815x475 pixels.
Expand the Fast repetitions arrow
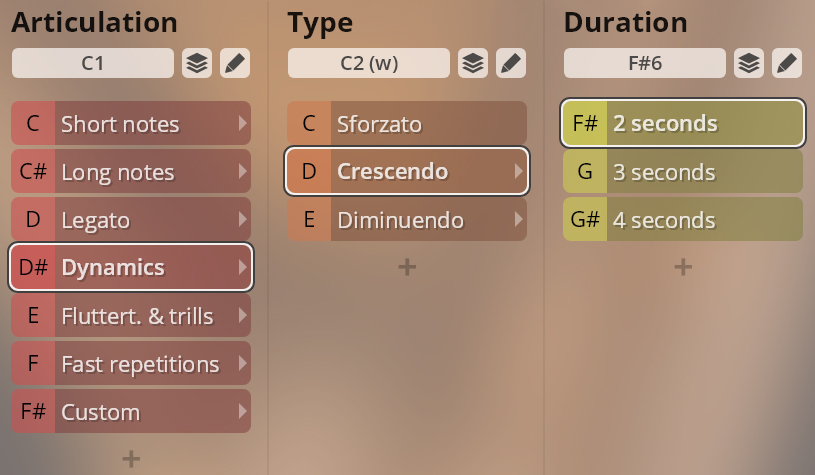tap(242, 363)
